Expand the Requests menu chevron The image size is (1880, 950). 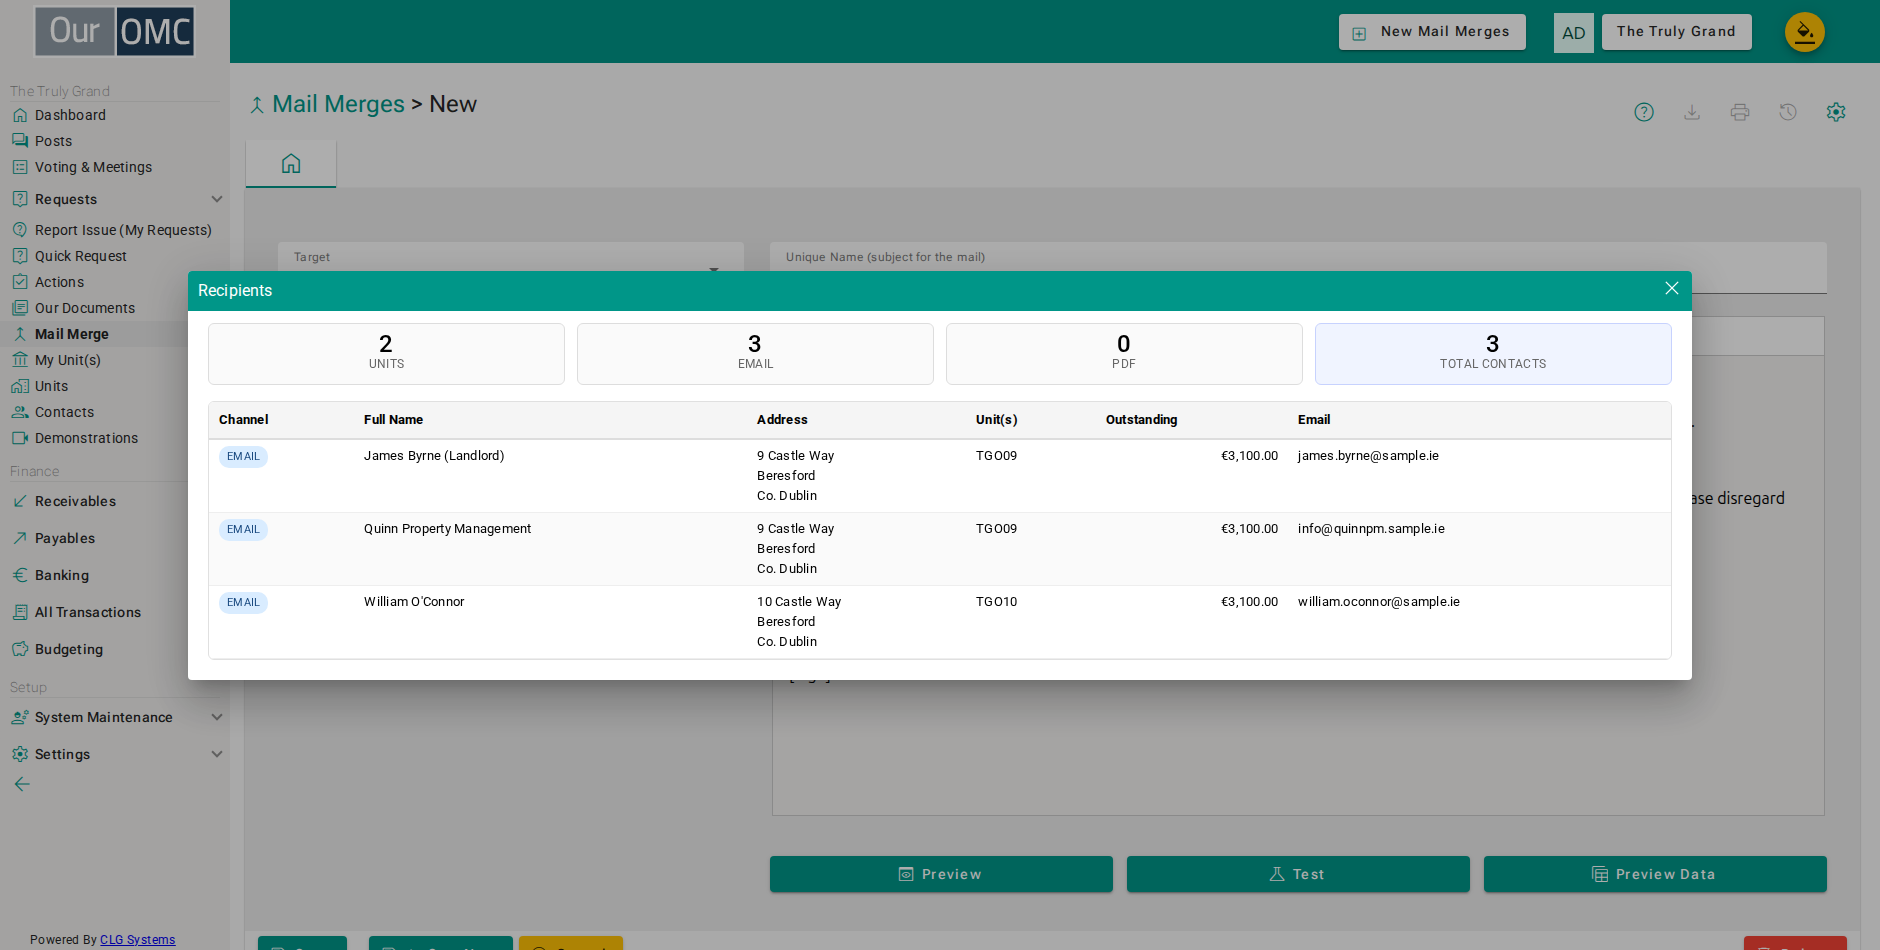(x=217, y=199)
